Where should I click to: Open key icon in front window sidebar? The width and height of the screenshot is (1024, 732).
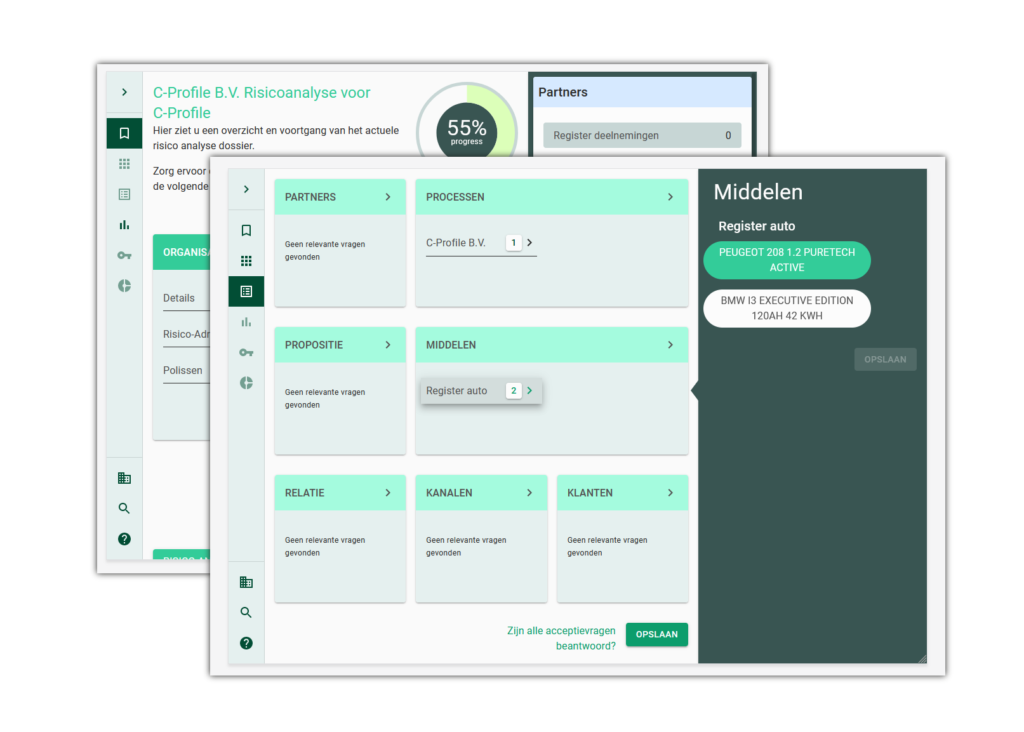(246, 353)
